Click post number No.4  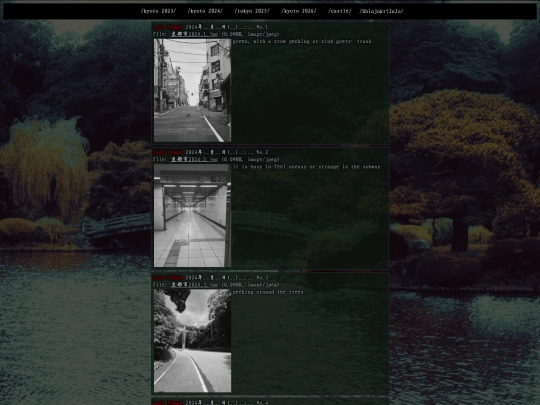pos(262,402)
